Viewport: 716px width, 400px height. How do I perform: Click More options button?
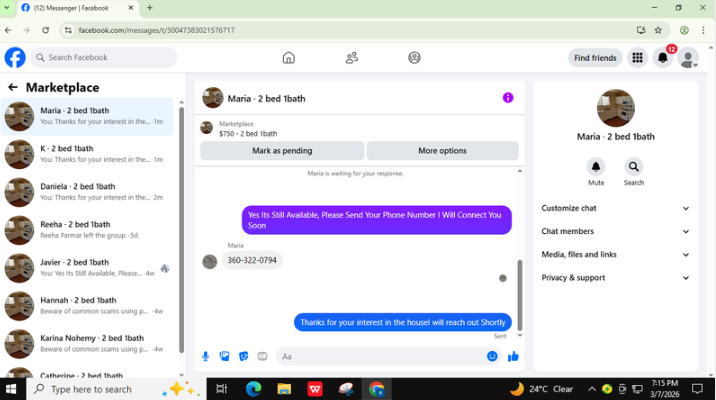pyautogui.click(x=442, y=151)
